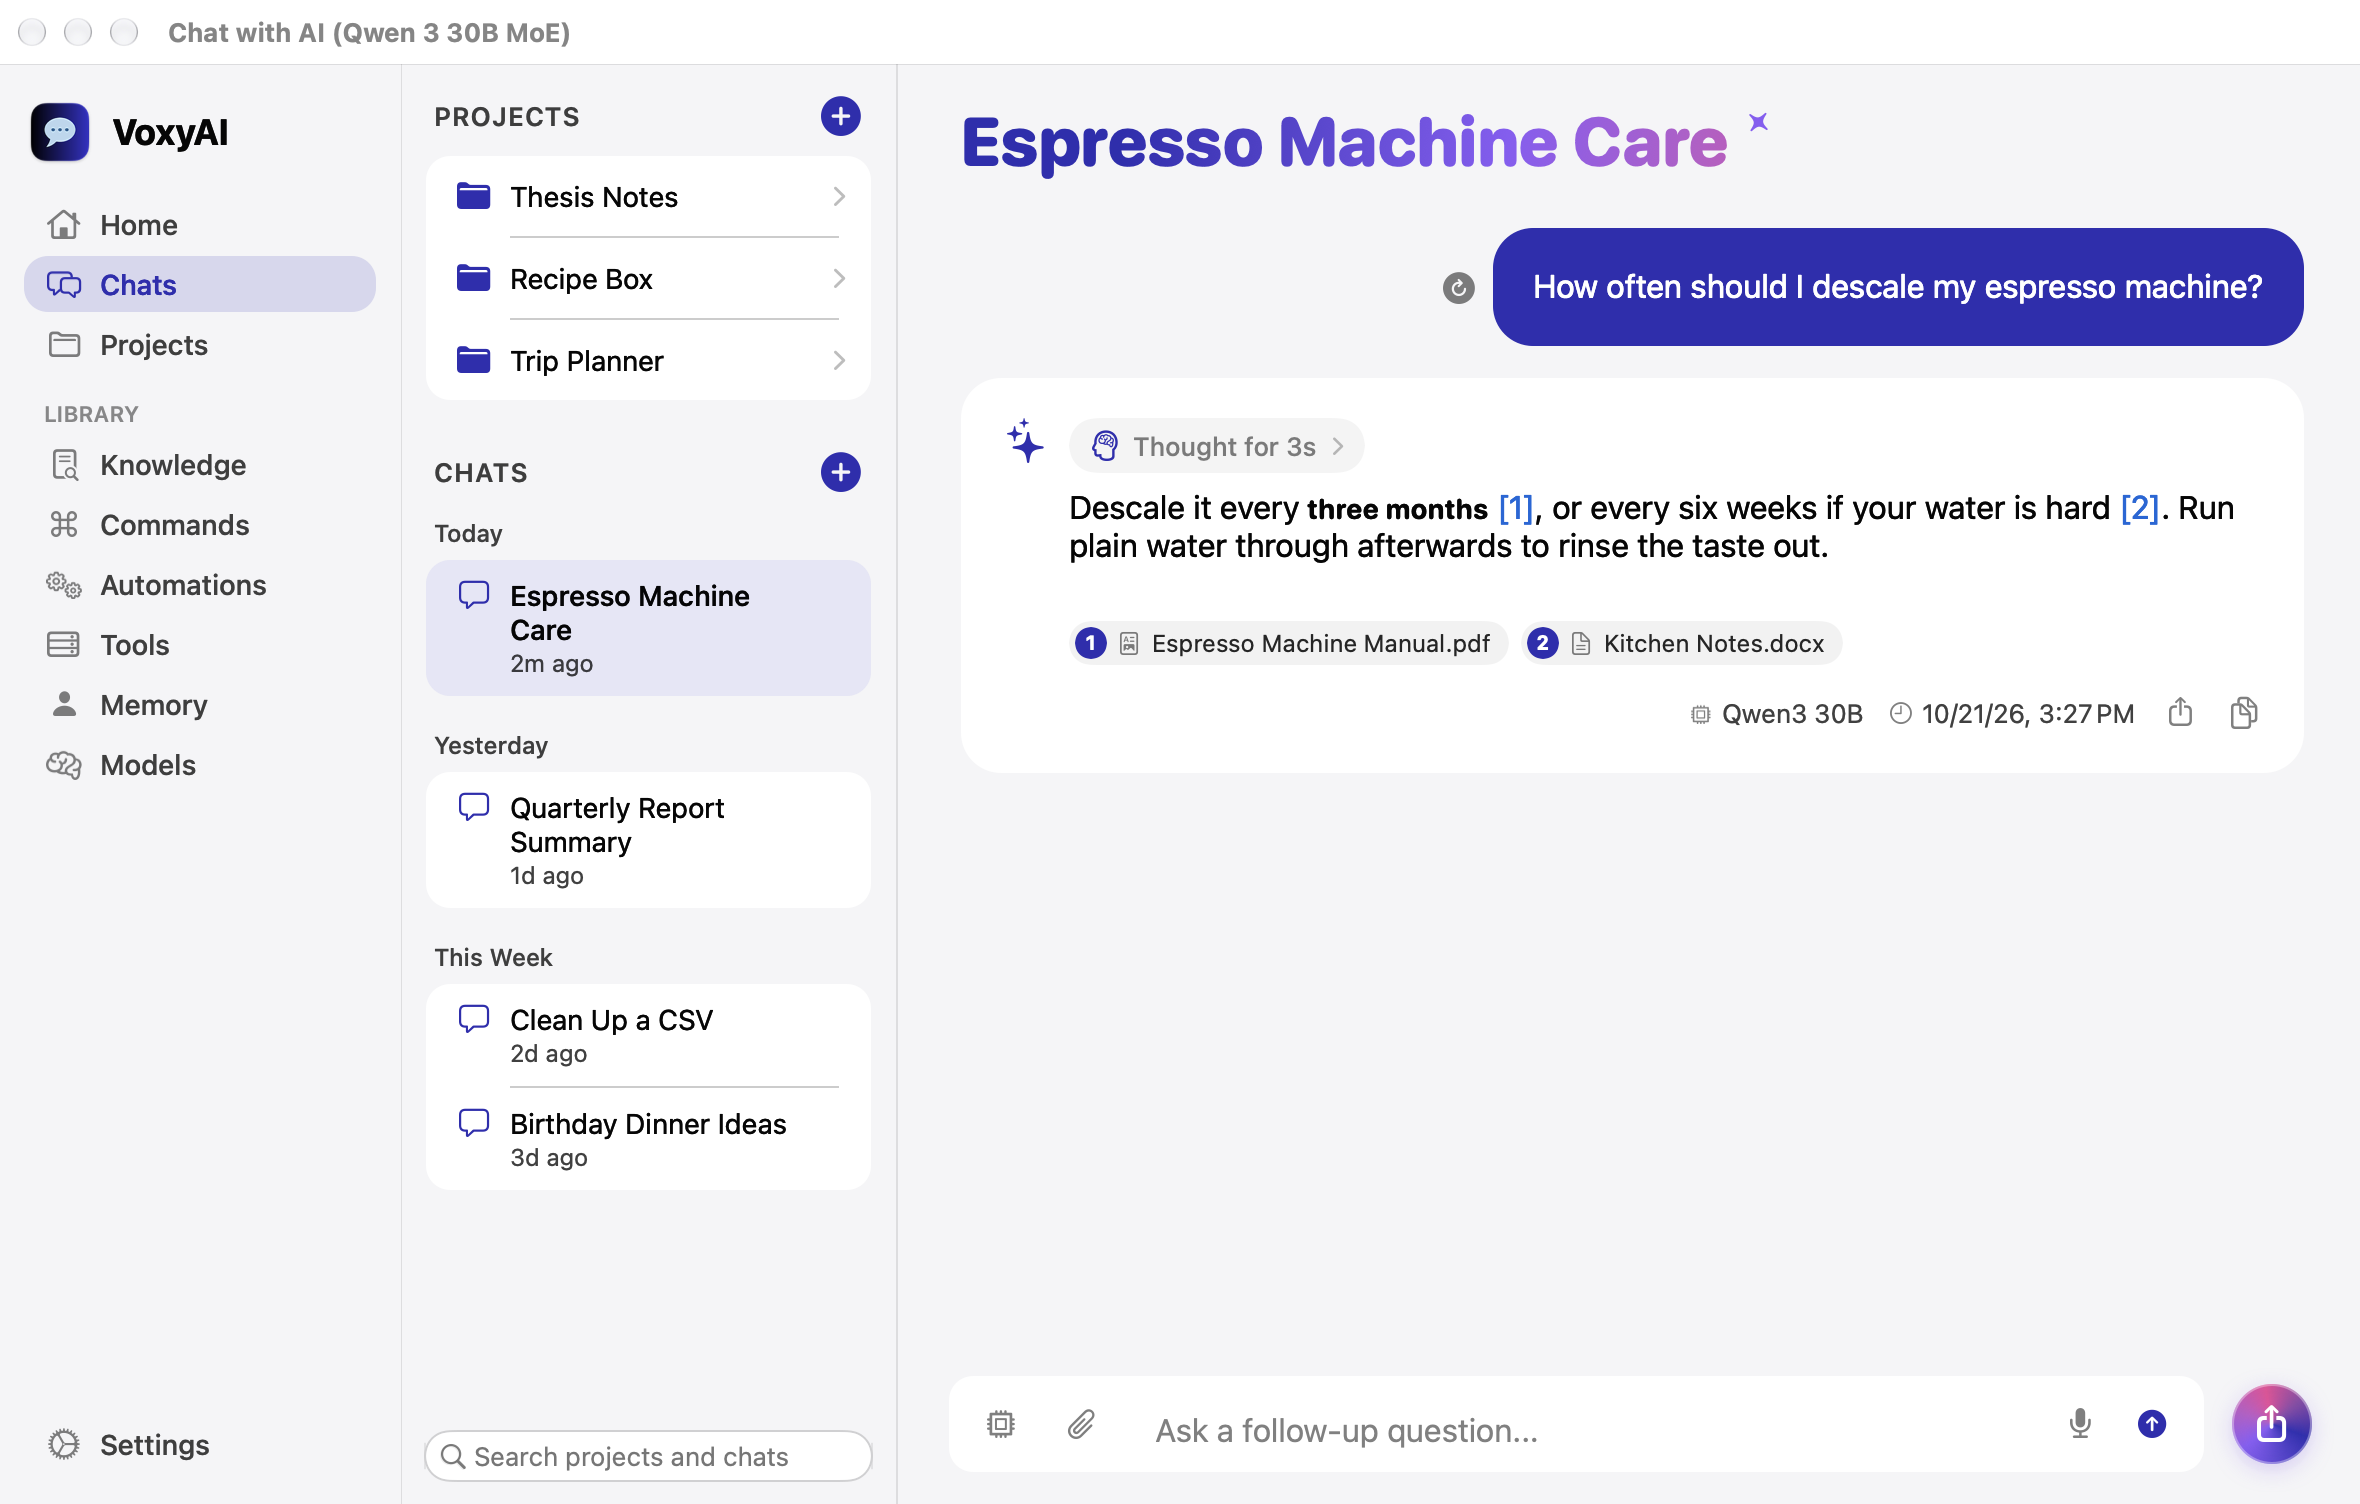Open Commands in the library

pos(200,525)
